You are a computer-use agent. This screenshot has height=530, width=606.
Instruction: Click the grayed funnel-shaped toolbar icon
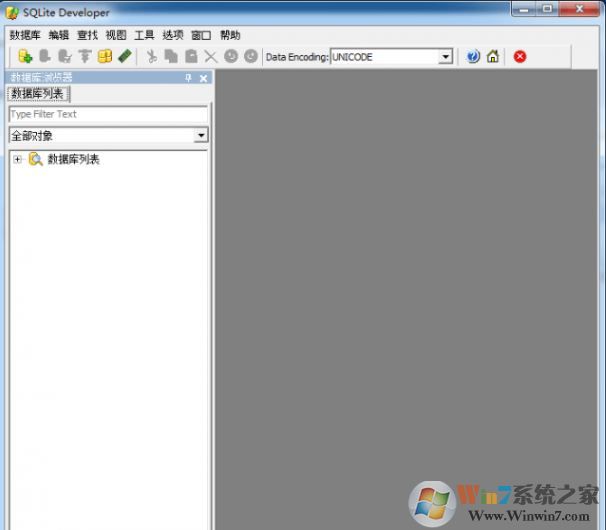[x=85, y=56]
